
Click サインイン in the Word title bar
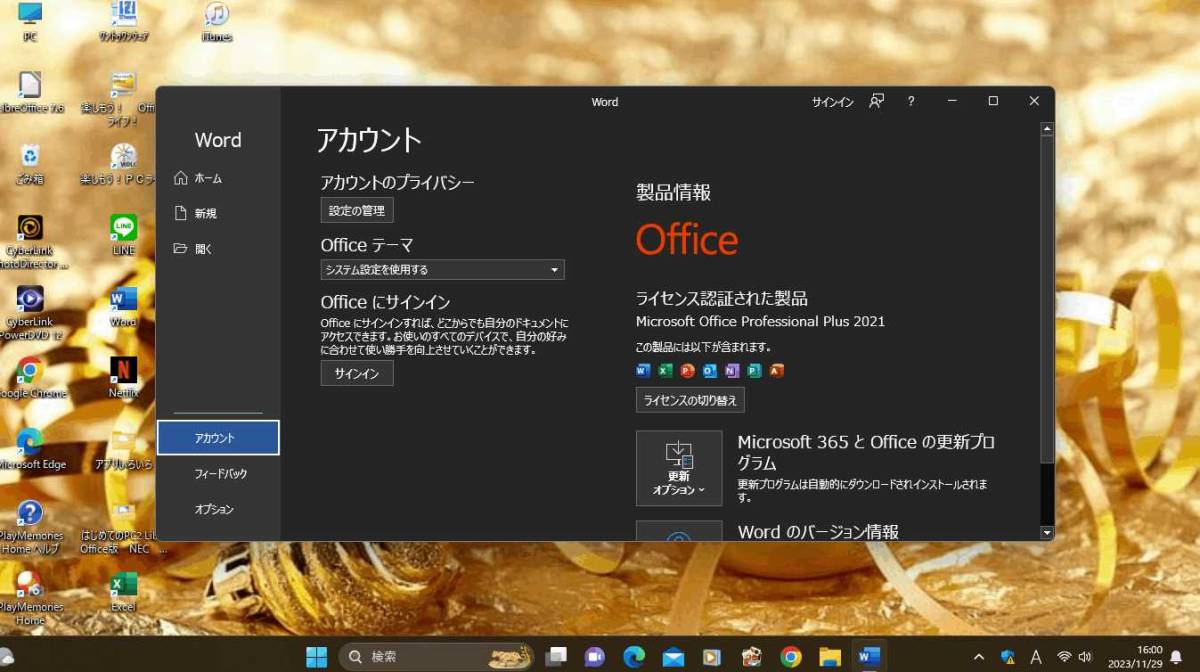832,102
